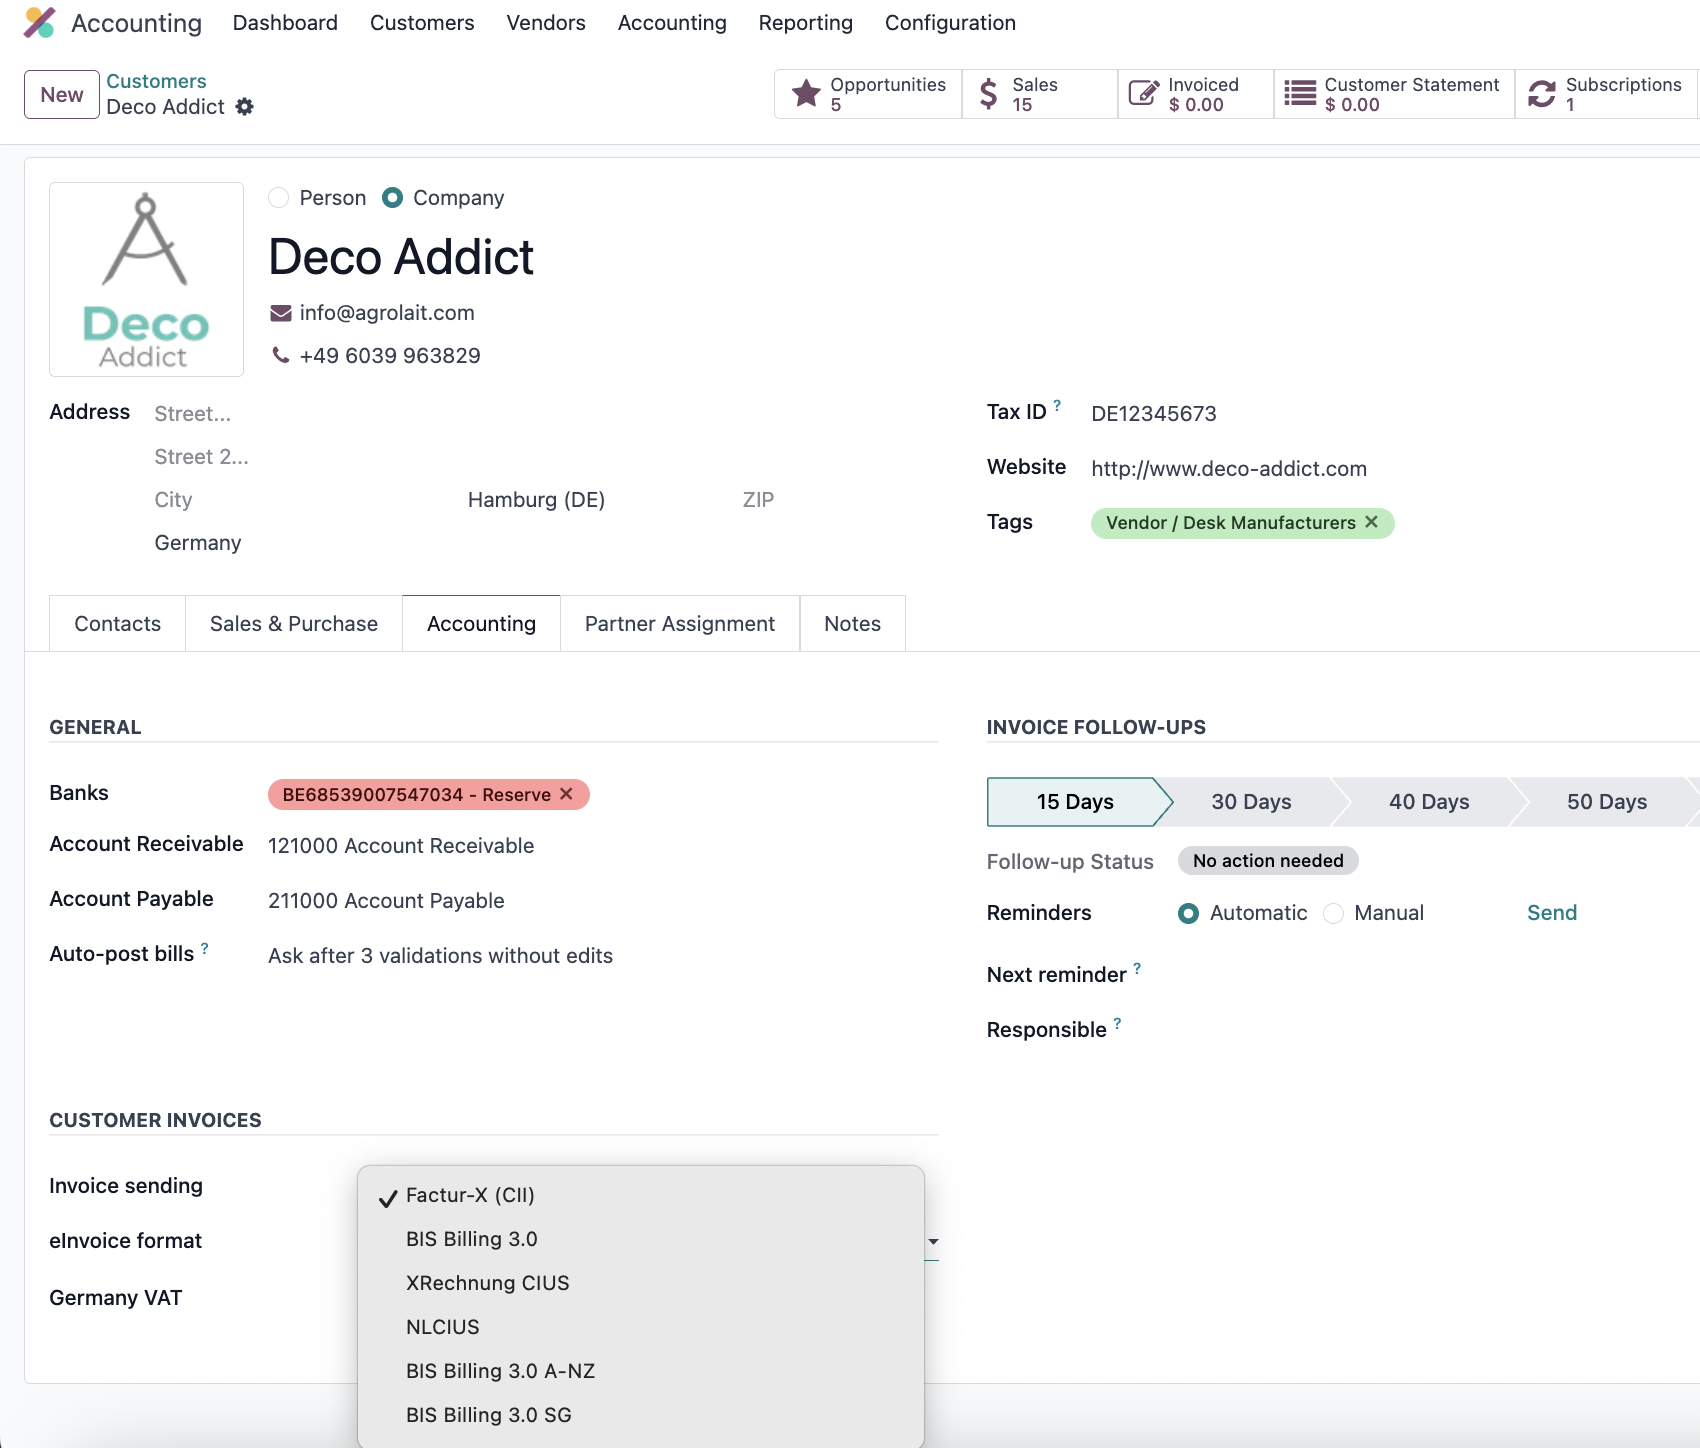Click the email info@agrolait.com

pos(387,313)
